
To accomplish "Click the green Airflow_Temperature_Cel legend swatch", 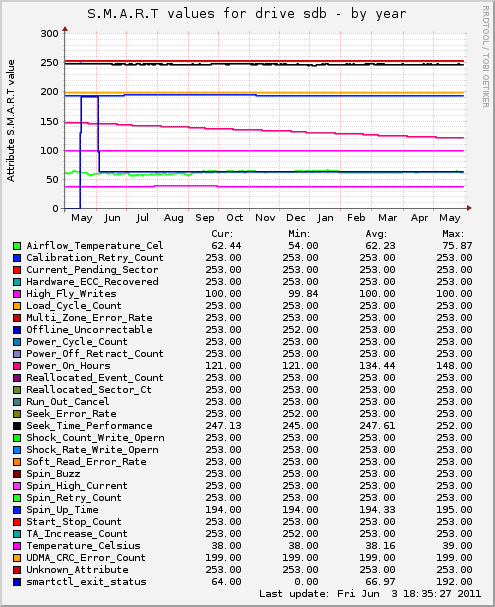I will pyautogui.click(x=17, y=246).
